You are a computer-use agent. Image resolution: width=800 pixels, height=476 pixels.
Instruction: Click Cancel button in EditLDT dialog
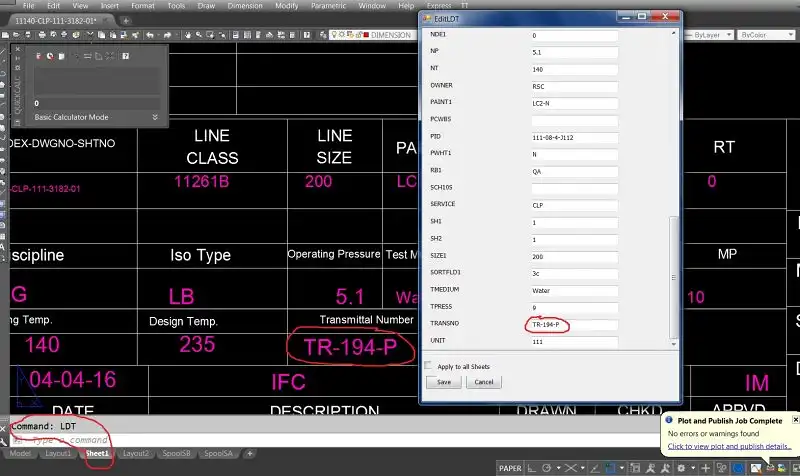pos(484,382)
